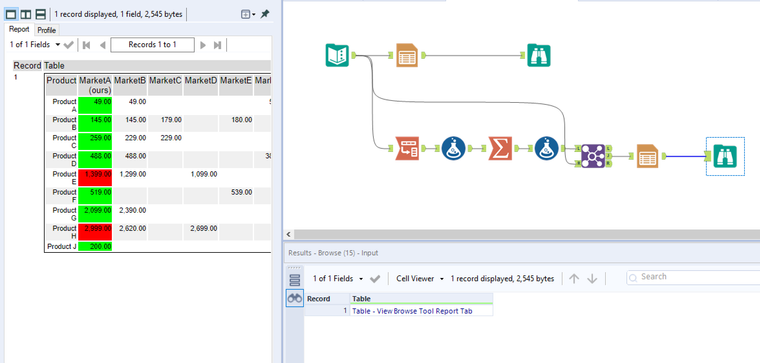The height and width of the screenshot is (363, 760).
Task: Click the green 259.00 cell for Product C
Action: pos(95,142)
